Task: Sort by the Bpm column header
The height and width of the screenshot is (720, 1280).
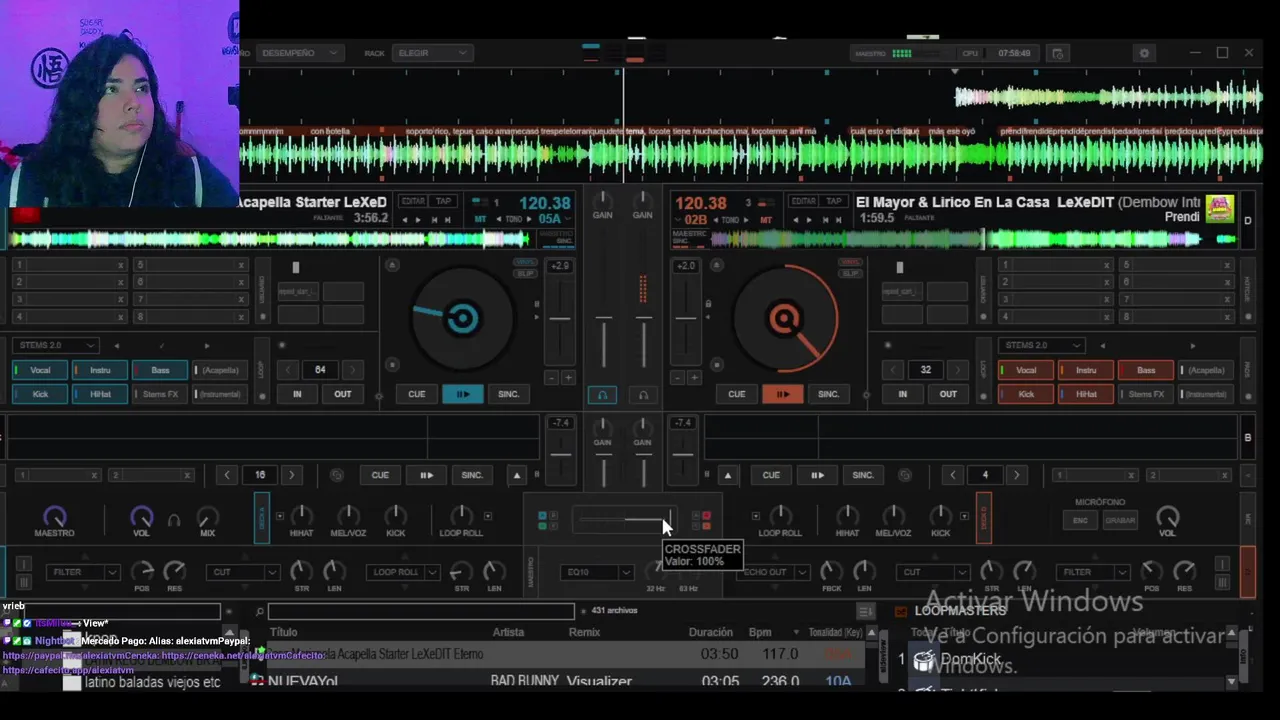Action: pos(760,632)
